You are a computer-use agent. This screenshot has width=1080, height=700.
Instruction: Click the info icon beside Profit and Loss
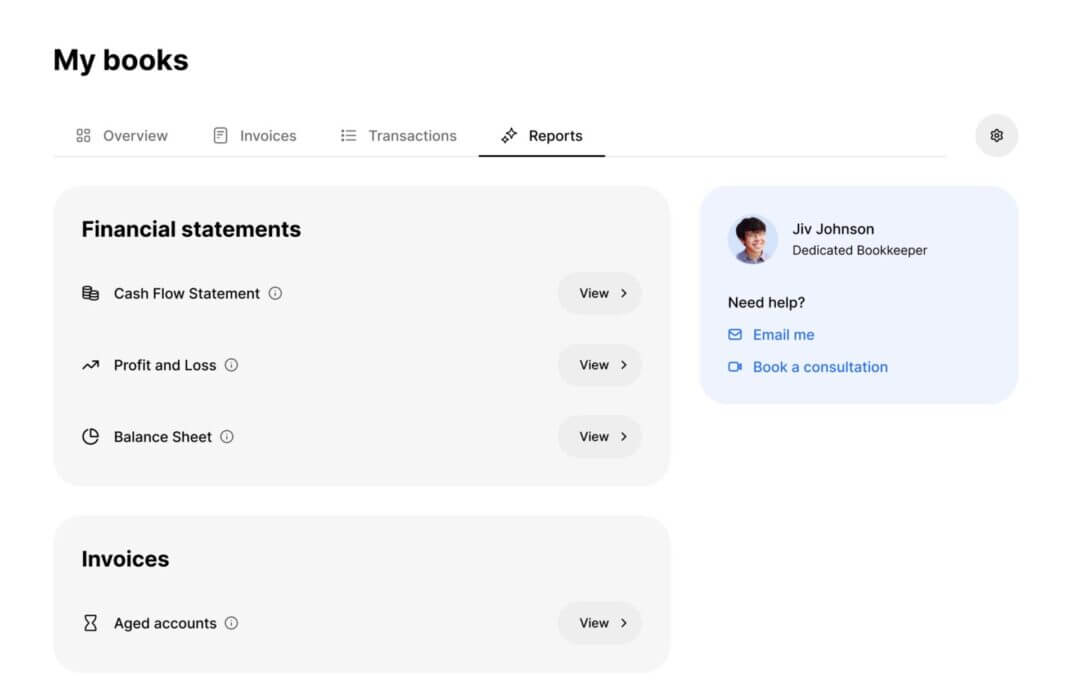point(231,365)
